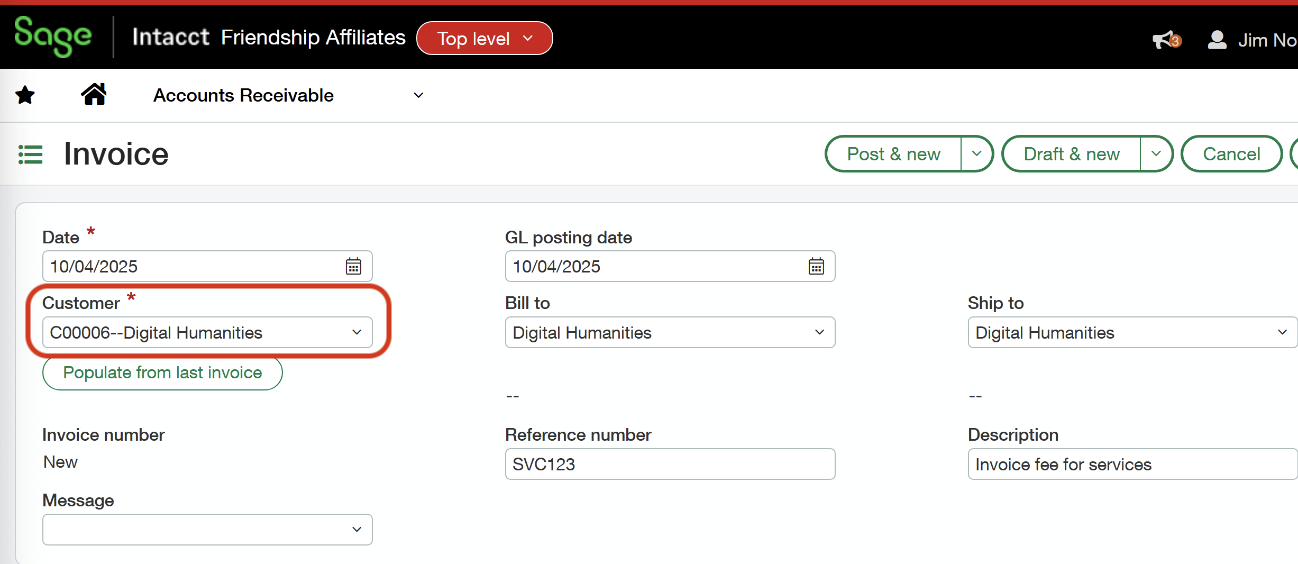Expand the Customer dropdown
Viewport: 1298px width, 564px height.
click(357, 333)
